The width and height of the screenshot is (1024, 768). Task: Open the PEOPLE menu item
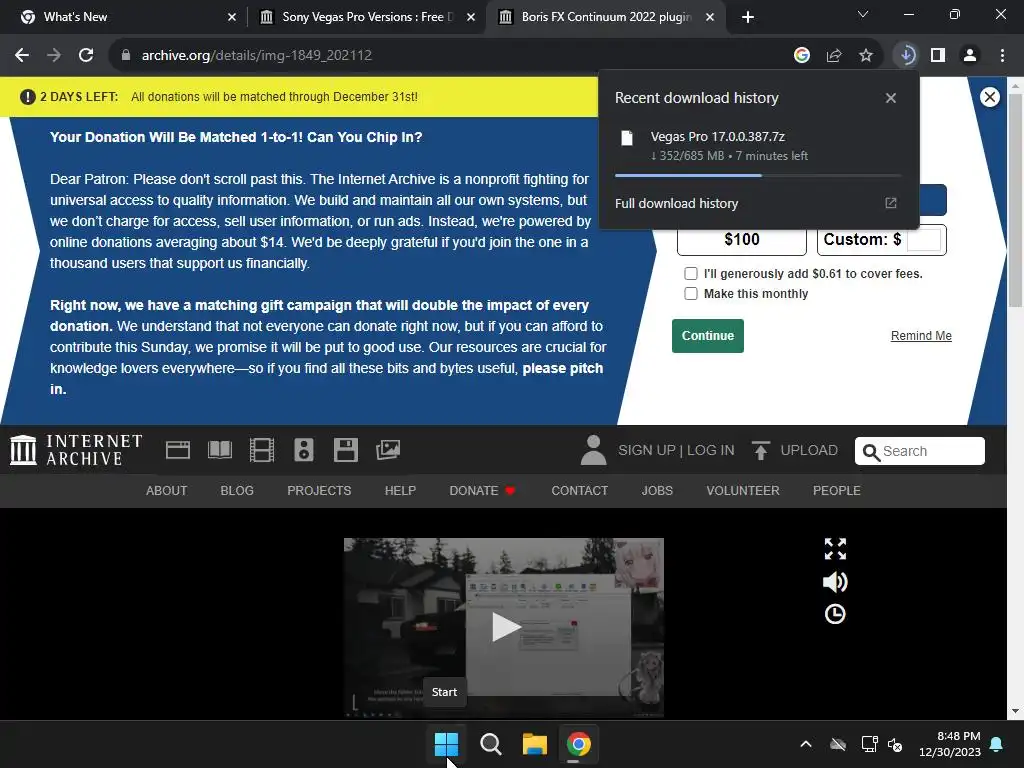837,491
